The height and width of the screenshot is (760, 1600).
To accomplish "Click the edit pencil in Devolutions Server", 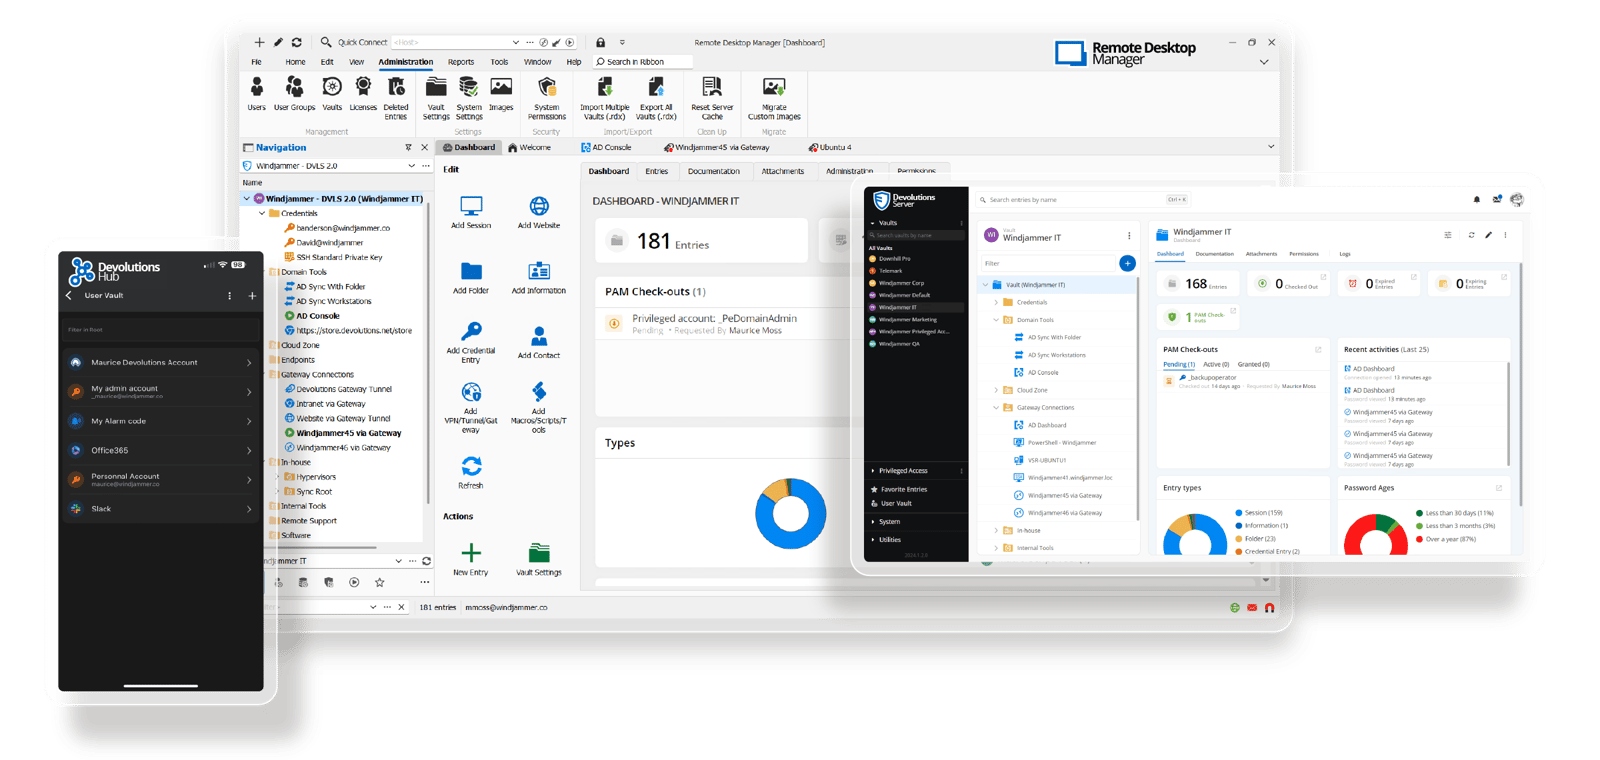I will pyautogui.click(x=1488, y=235).
